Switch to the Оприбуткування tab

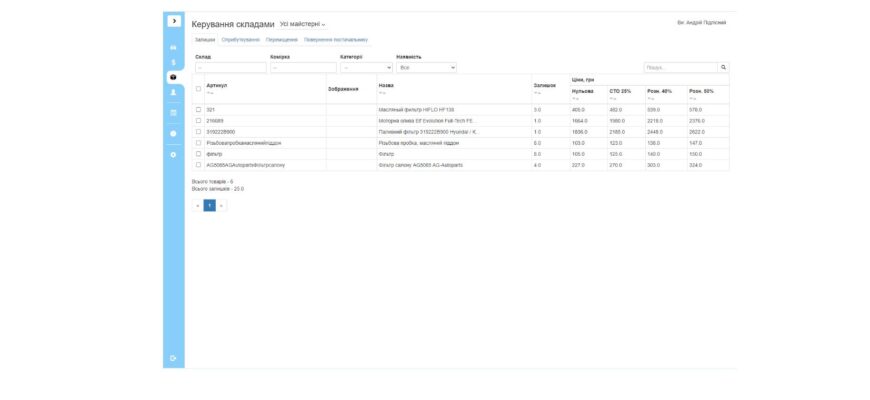click(x=241, y=40)
